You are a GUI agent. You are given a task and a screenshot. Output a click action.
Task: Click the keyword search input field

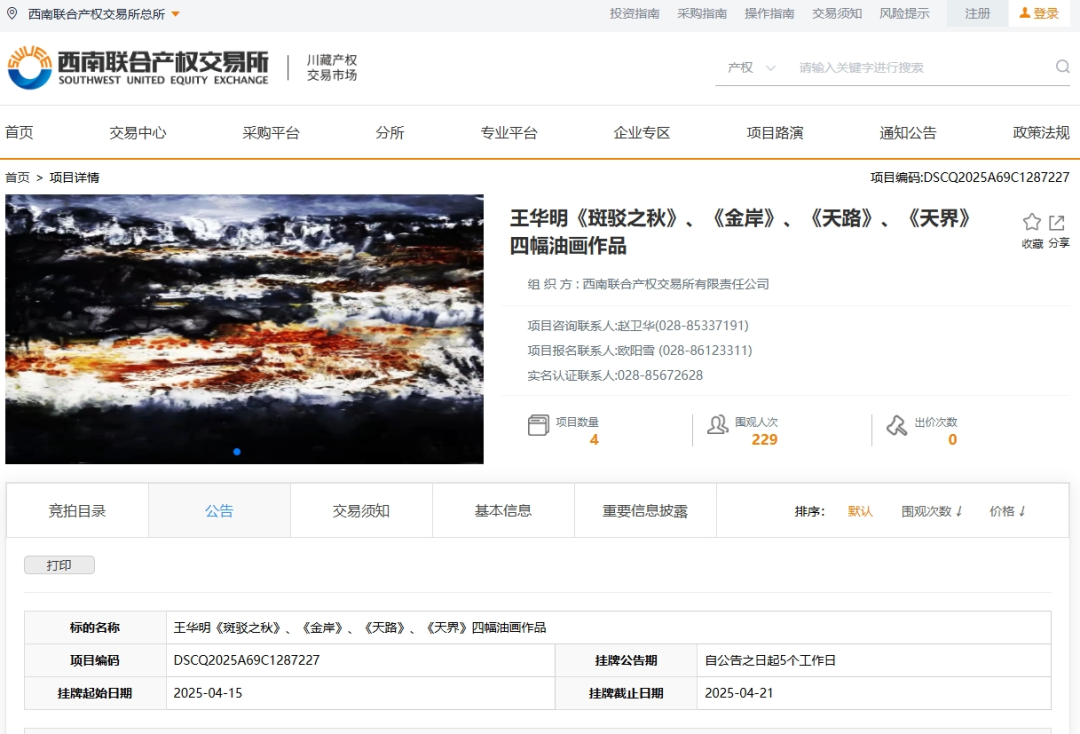tap(920, 68)
